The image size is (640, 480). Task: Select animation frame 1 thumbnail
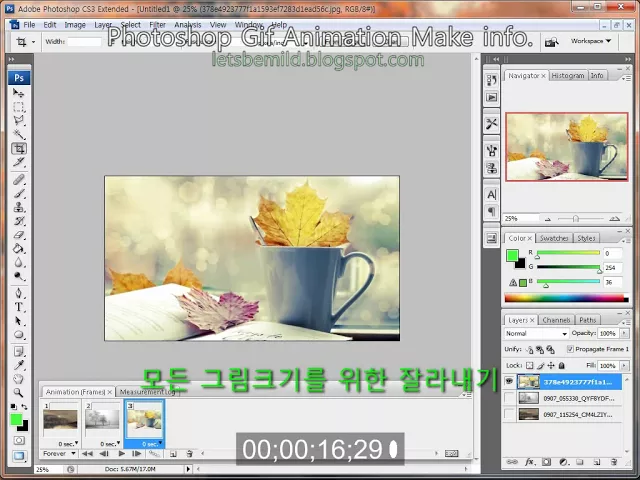(60, 420)
